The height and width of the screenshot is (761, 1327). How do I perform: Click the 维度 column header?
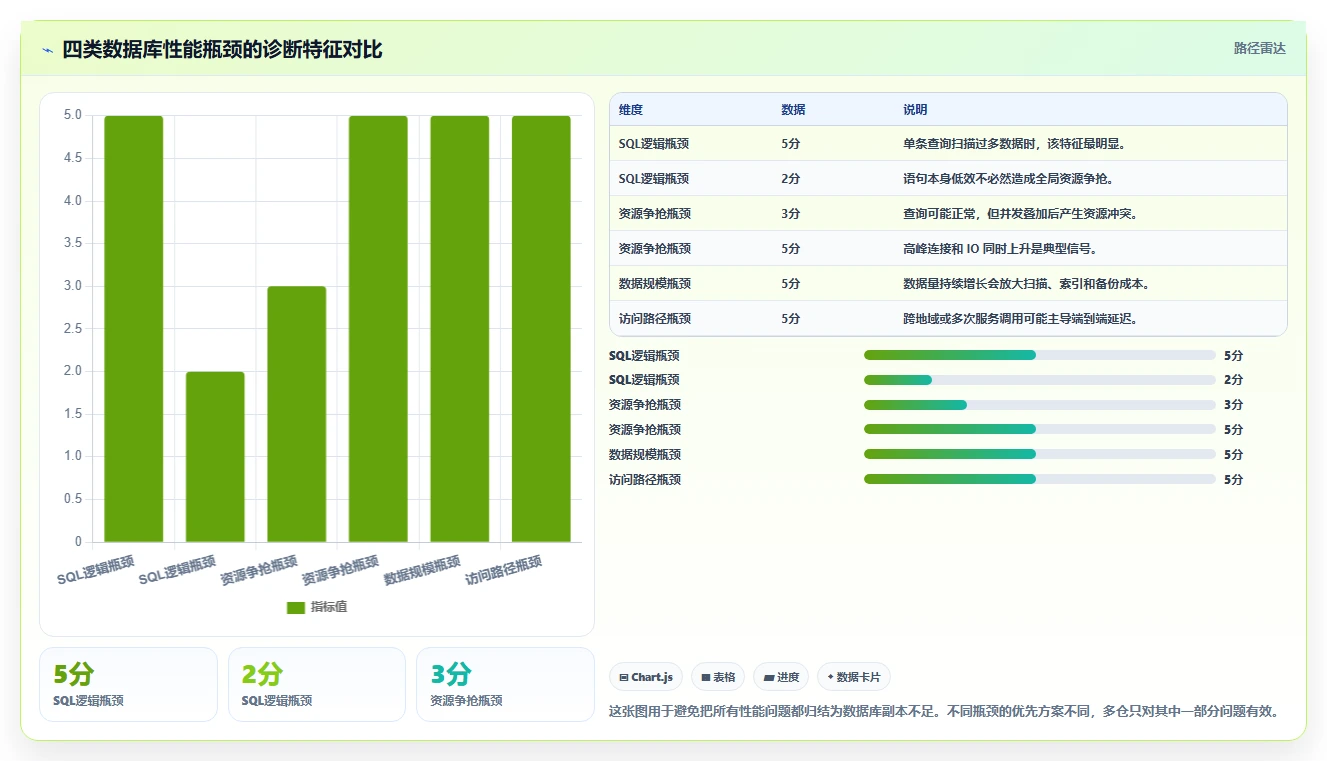pos(631,110)
